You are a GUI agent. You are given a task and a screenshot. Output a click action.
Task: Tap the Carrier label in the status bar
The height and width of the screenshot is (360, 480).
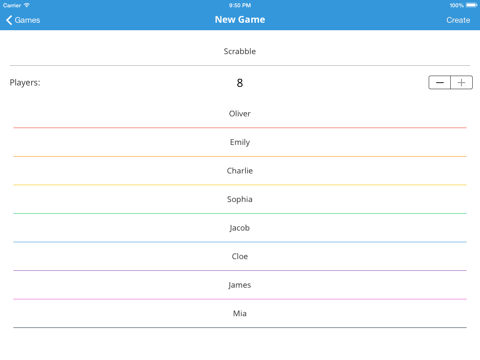[12, 5]
